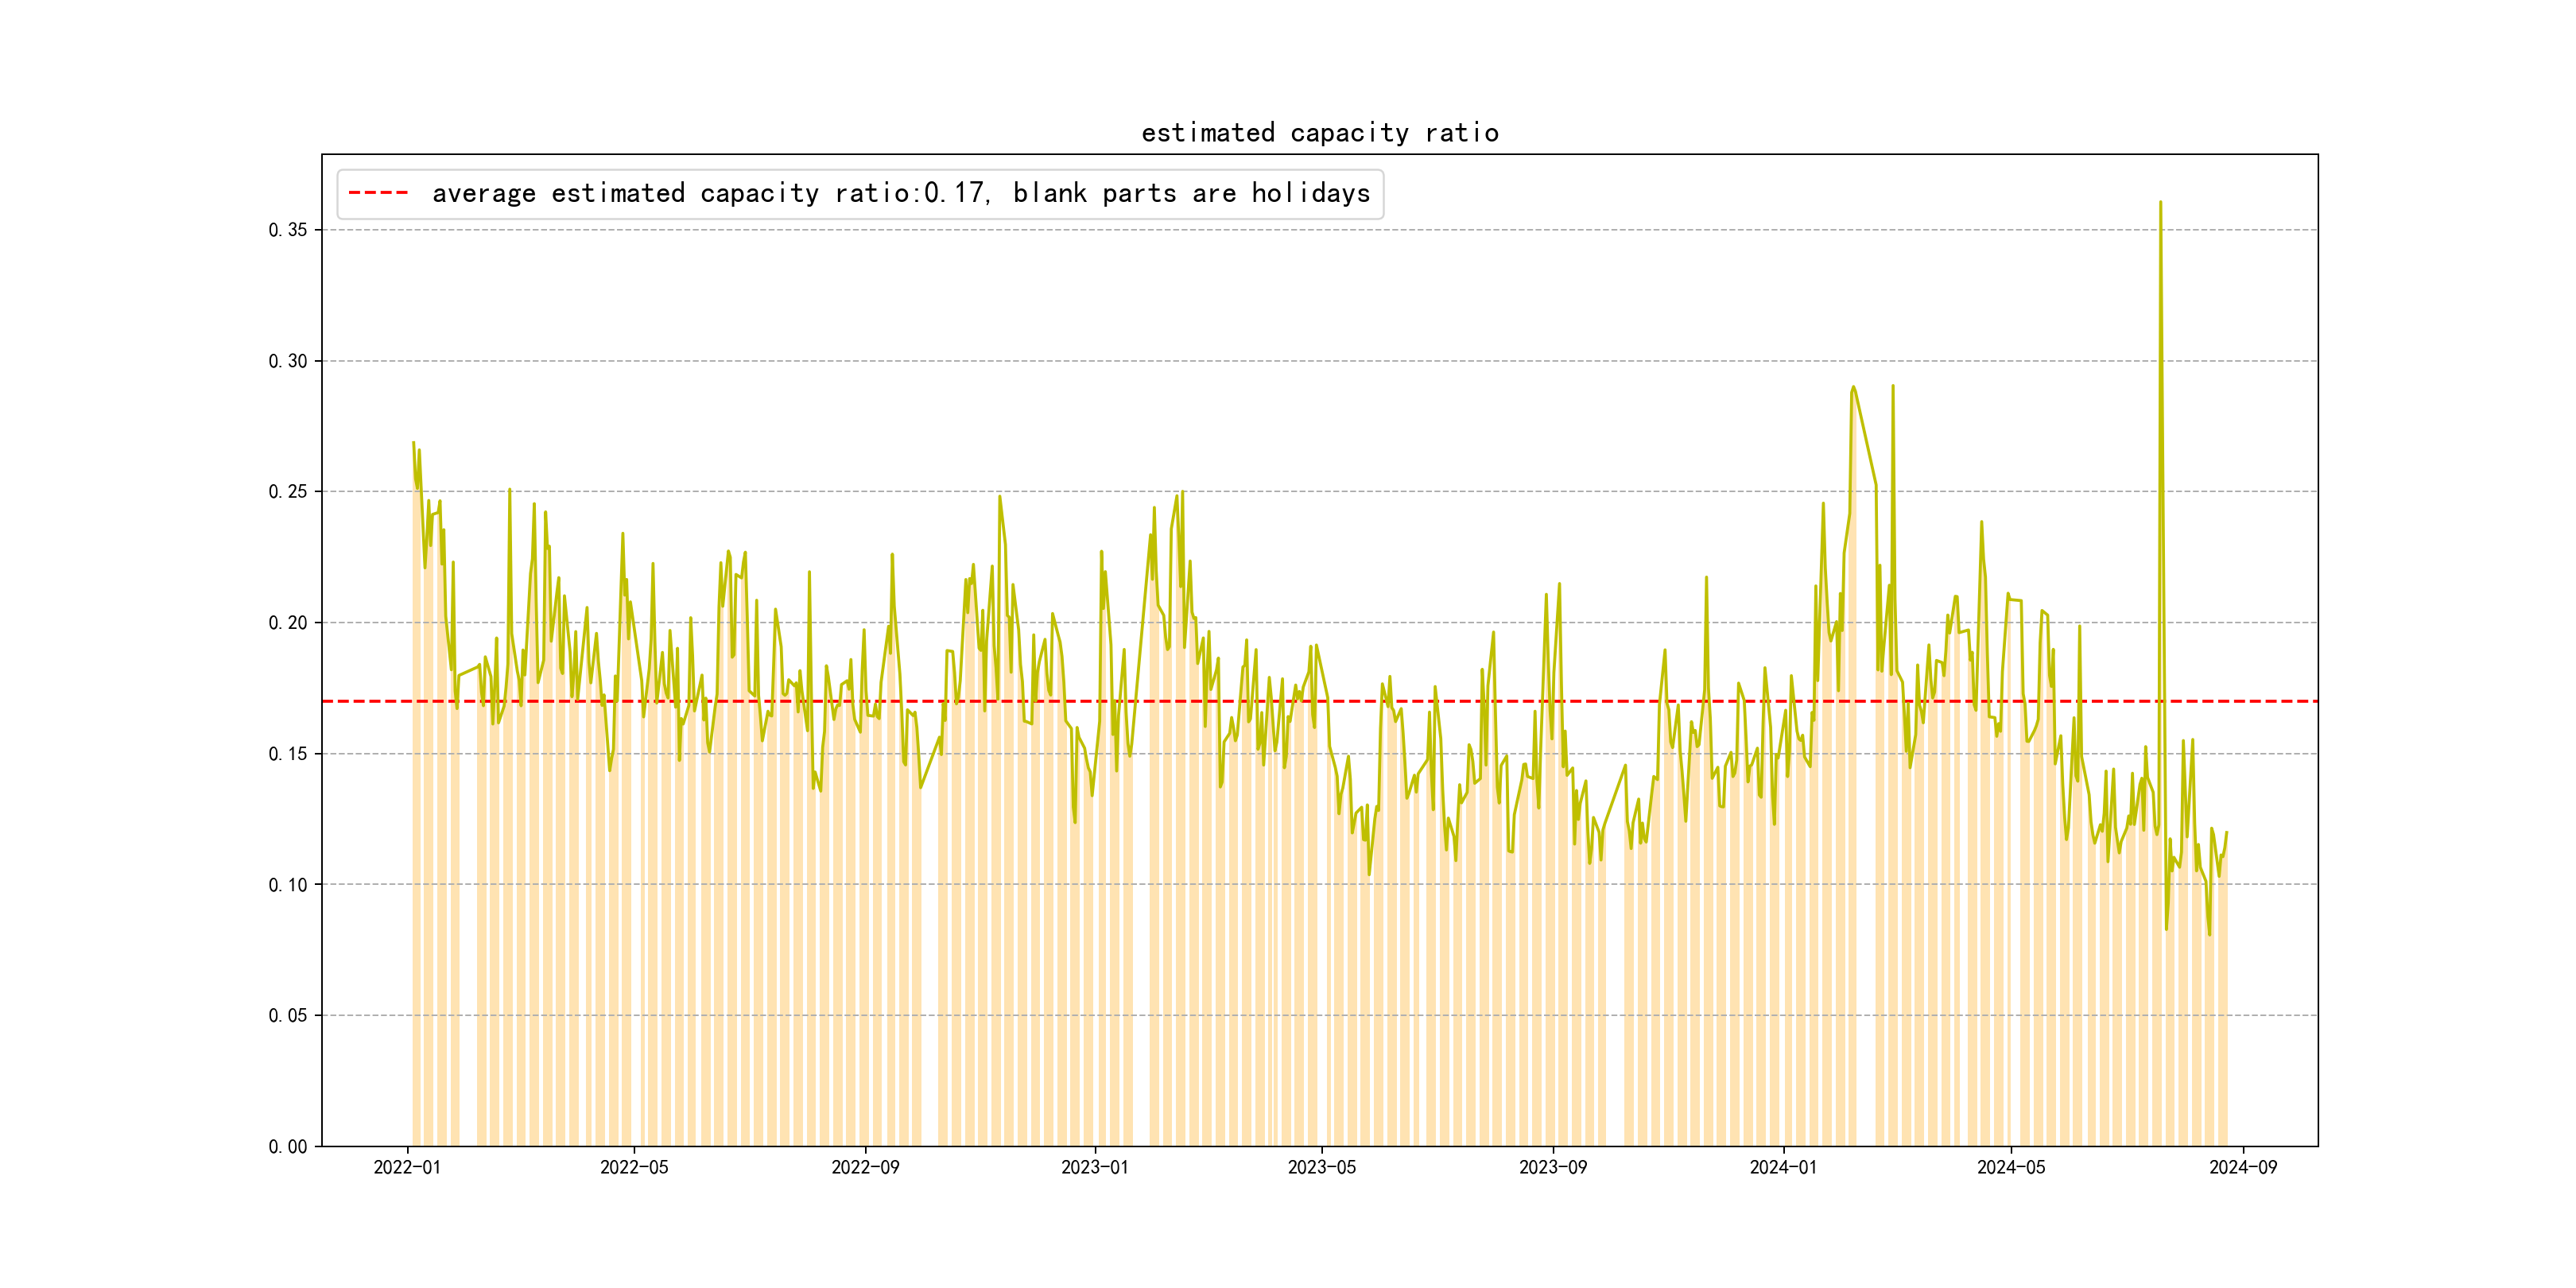Image resolution: width=2576 pixels, height=1288 pixels.
Task: Click the 2024-01 x-axis date label
Action: point(1783,1168)
